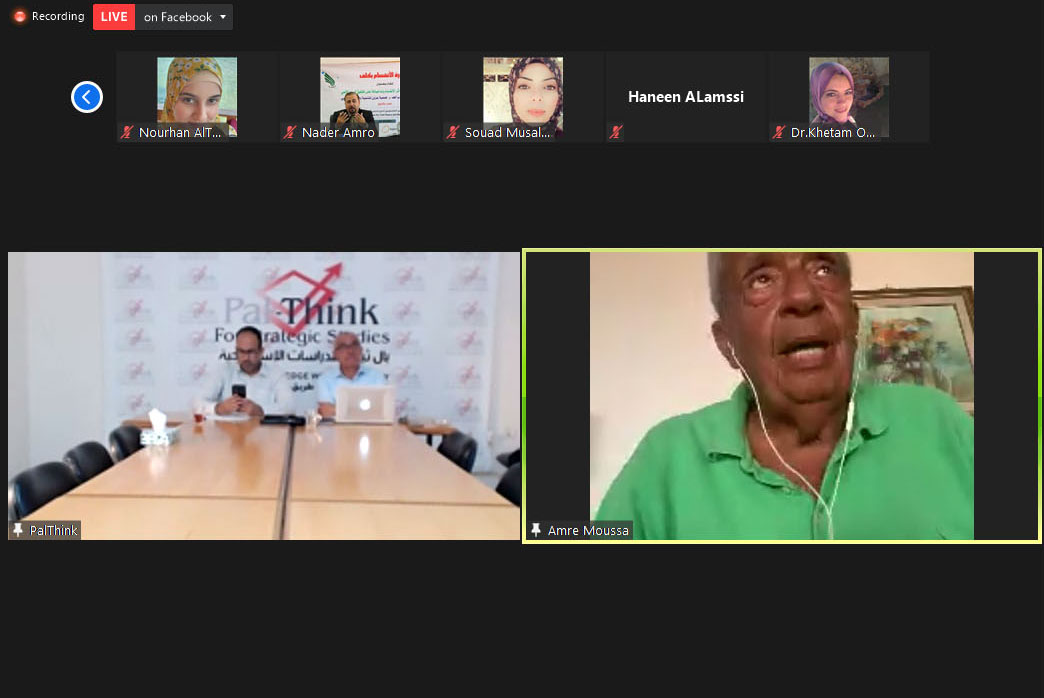
Task: Click muted mic icon on Nader Amro's thumbnail
Action: (x=290, y=132)
